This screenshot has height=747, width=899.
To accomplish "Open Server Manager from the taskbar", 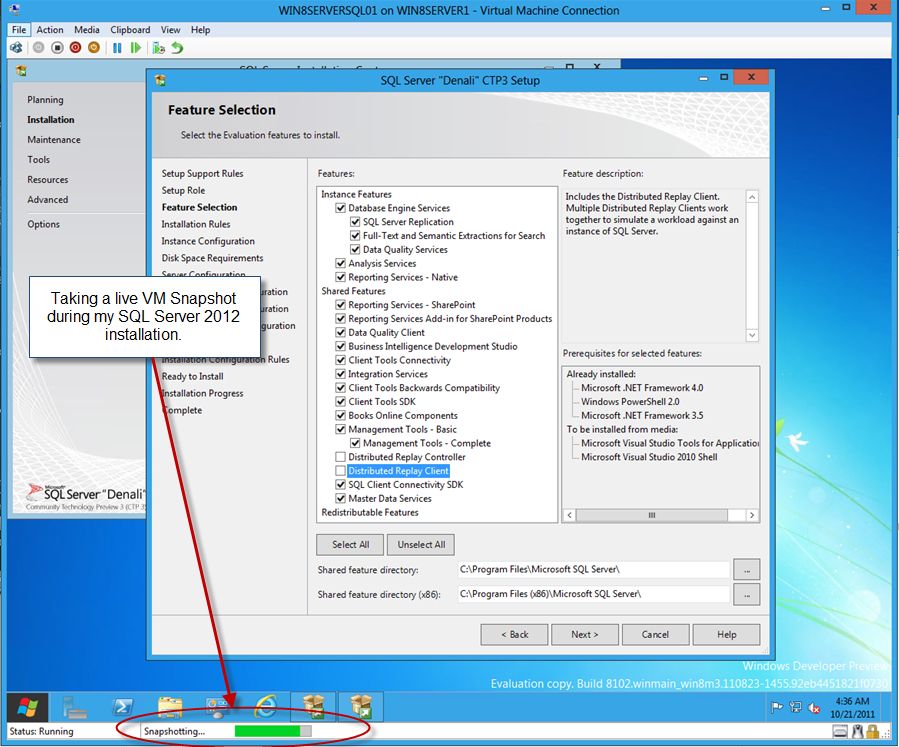I will tap(75, 707).
